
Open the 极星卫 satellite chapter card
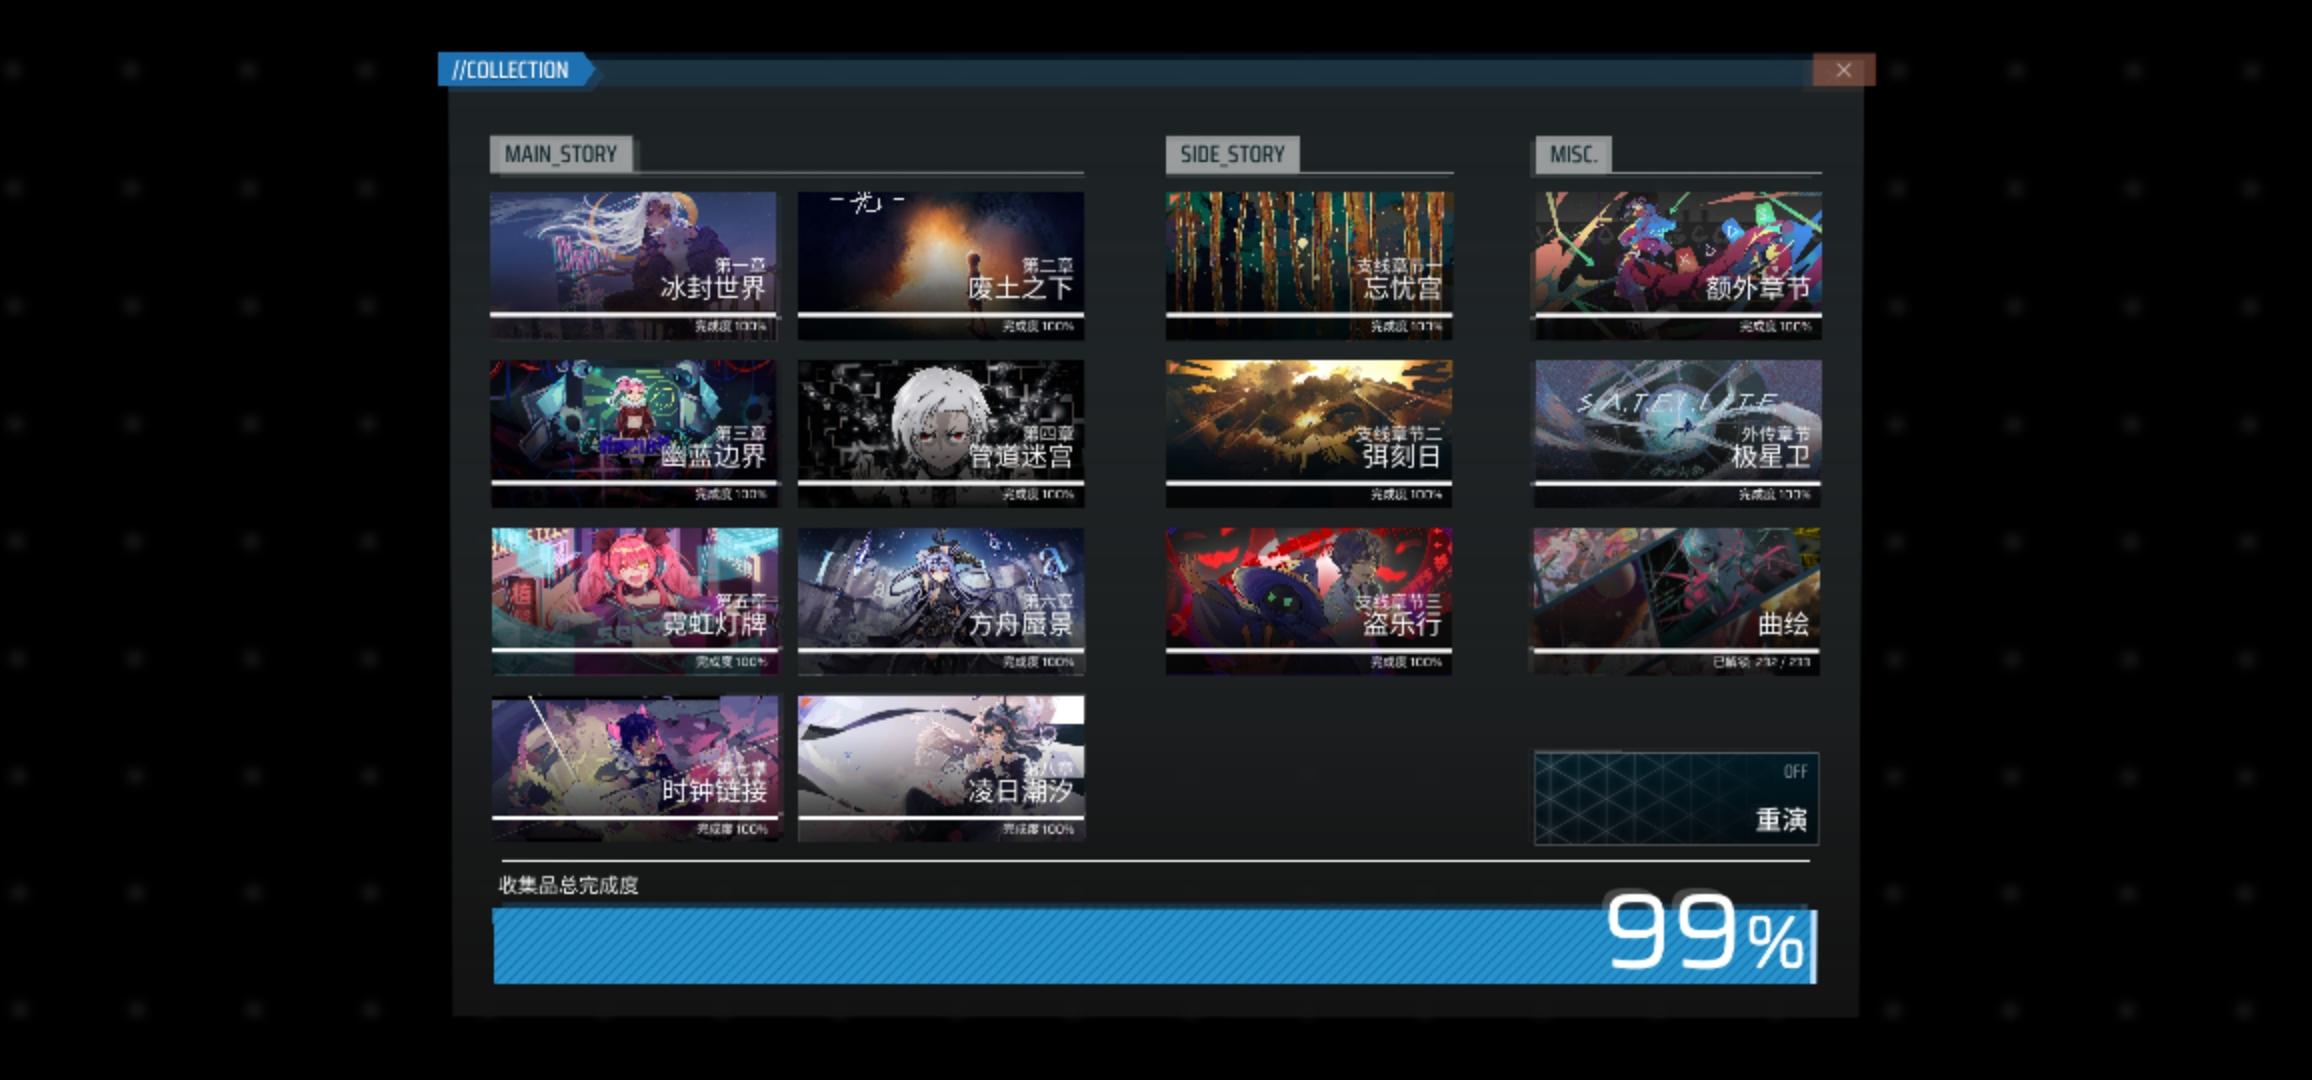pyautogui.click(x=1678, y=433)
